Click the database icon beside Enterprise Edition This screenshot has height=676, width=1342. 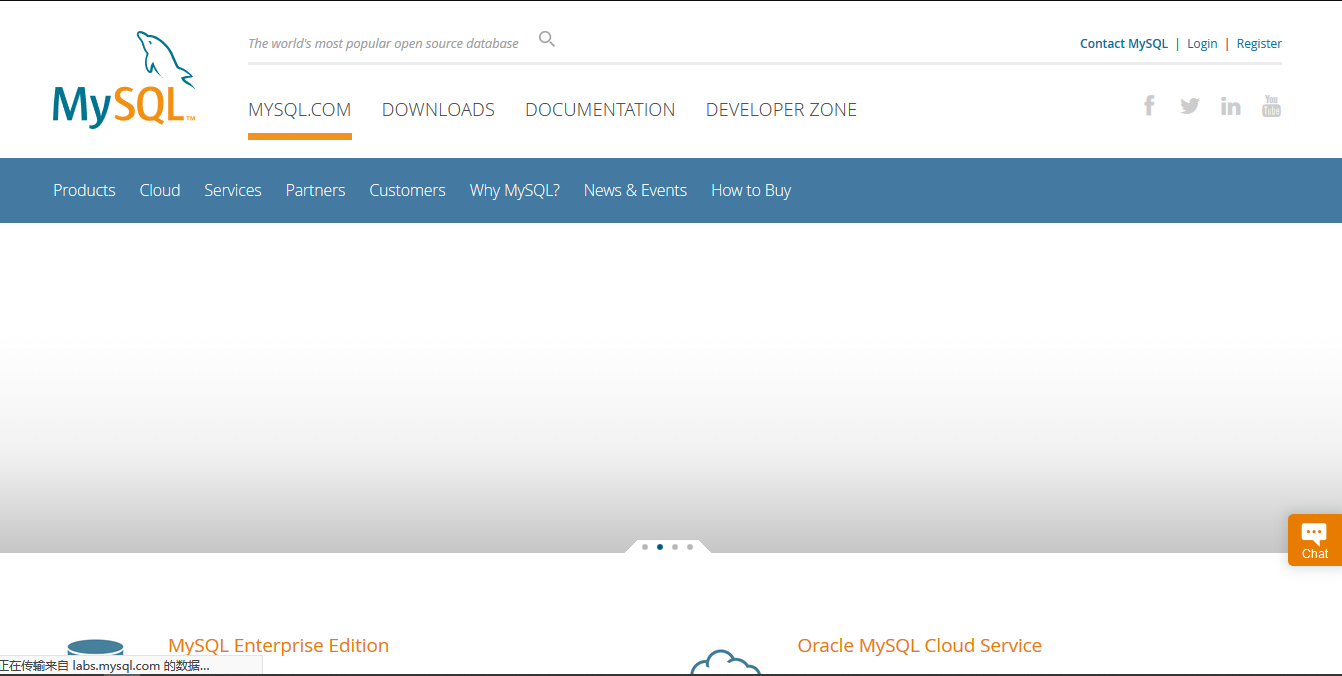click(x=96, y=650)
